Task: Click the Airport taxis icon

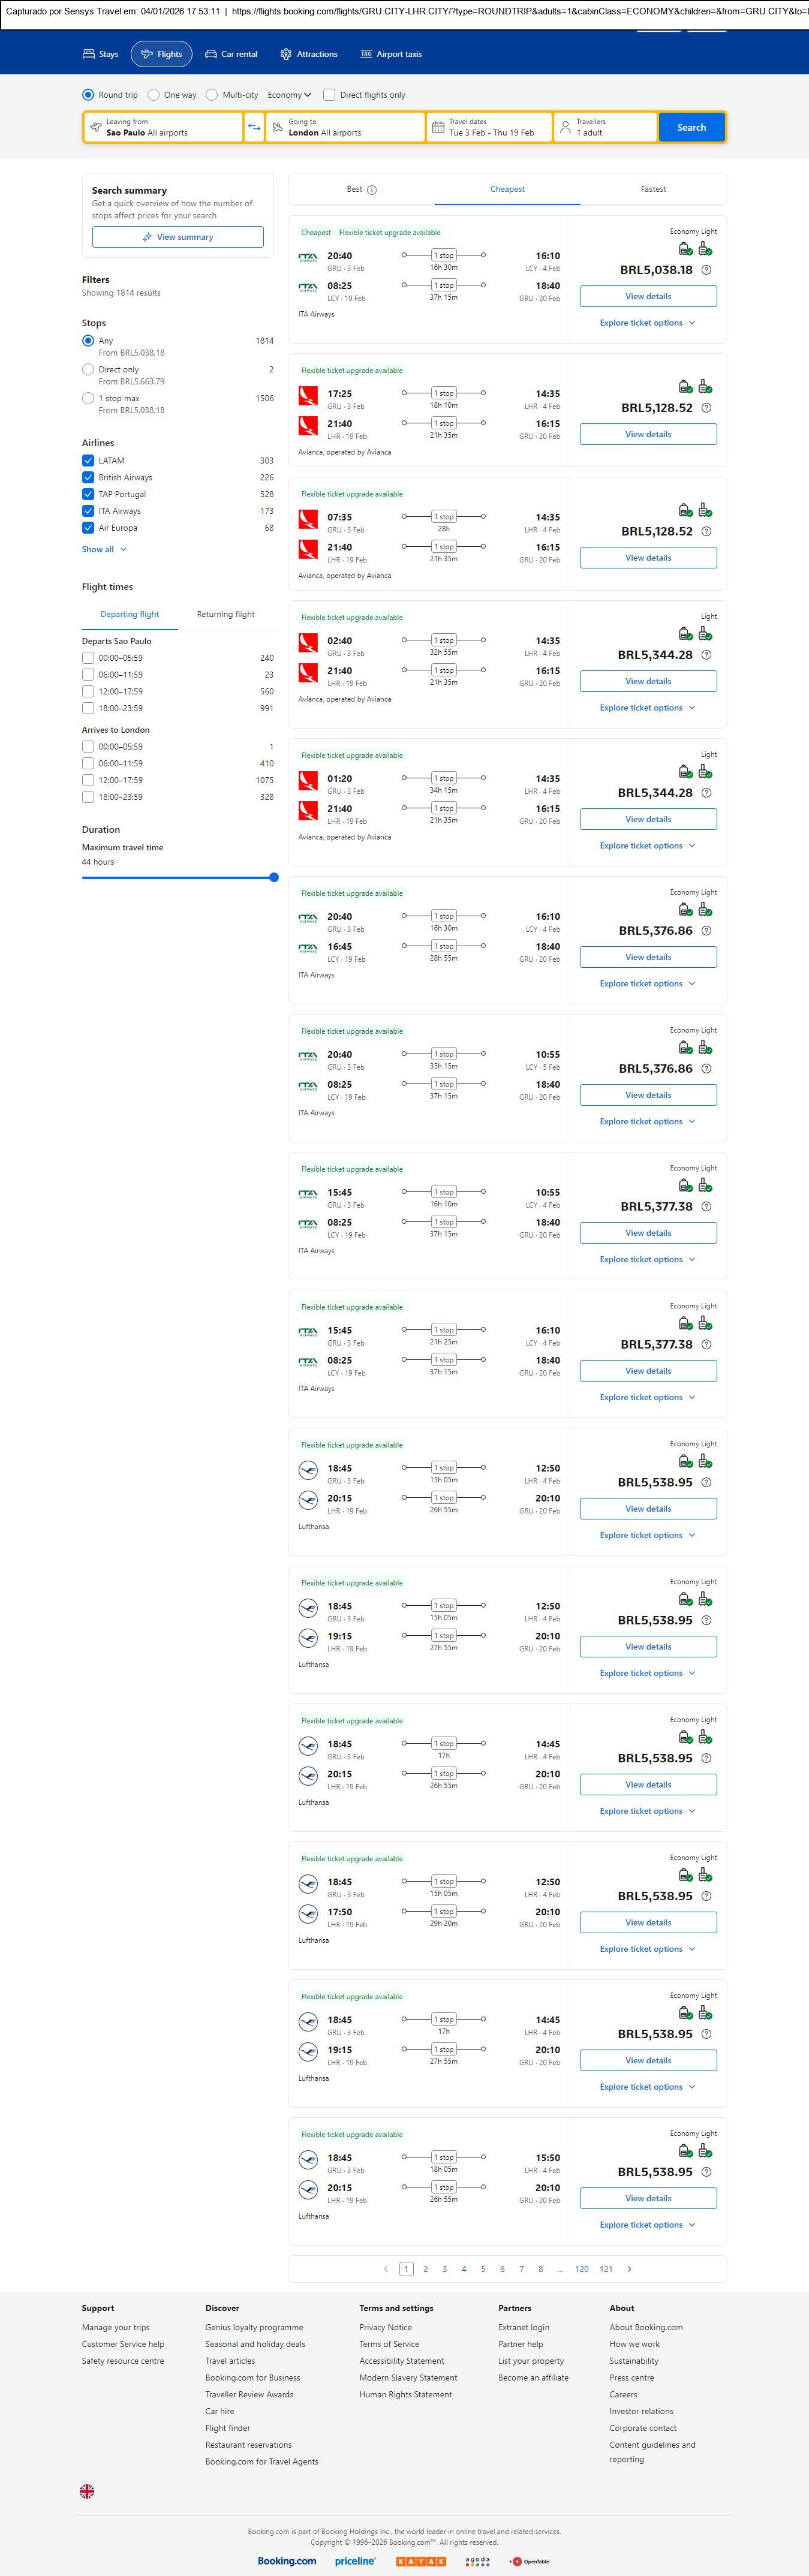Action: 366,54
